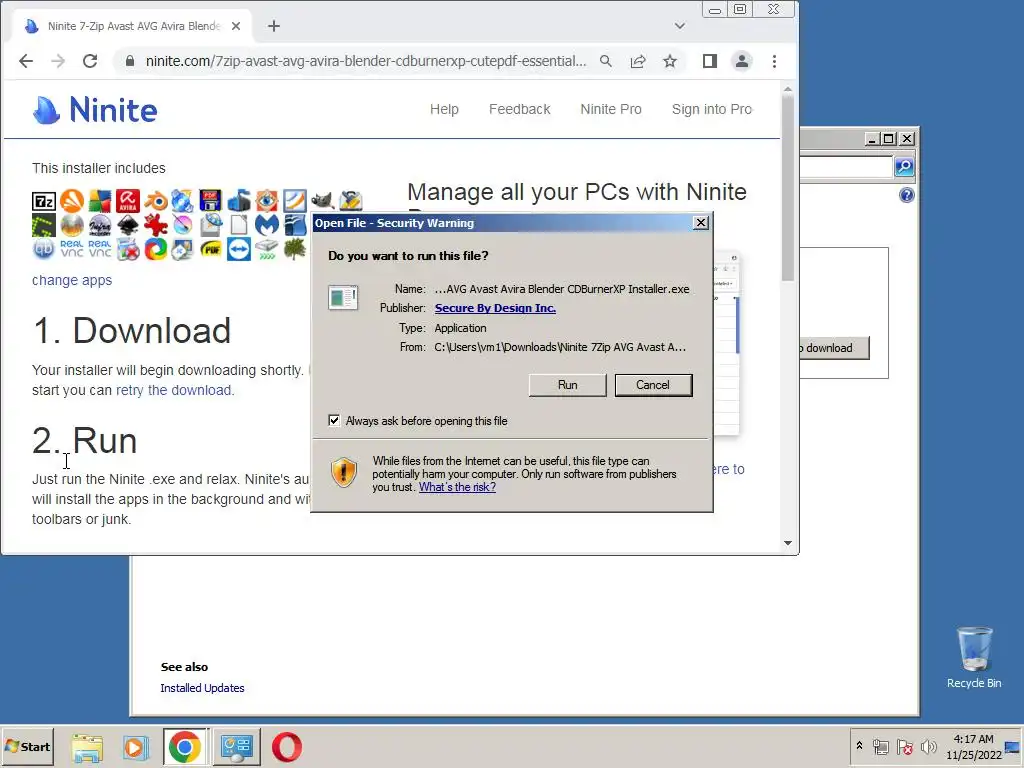The width and height of the screenshot is (1024, 768).
Task: Uncheck Always ask before opening this file
Action: click(x=334, y=421)
